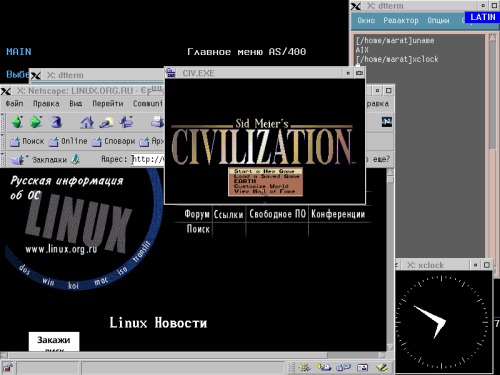Click the xclock command line in dtterm
Image resolution: width=500 pixels, height=375 pixels.
(x=397, y=59)
